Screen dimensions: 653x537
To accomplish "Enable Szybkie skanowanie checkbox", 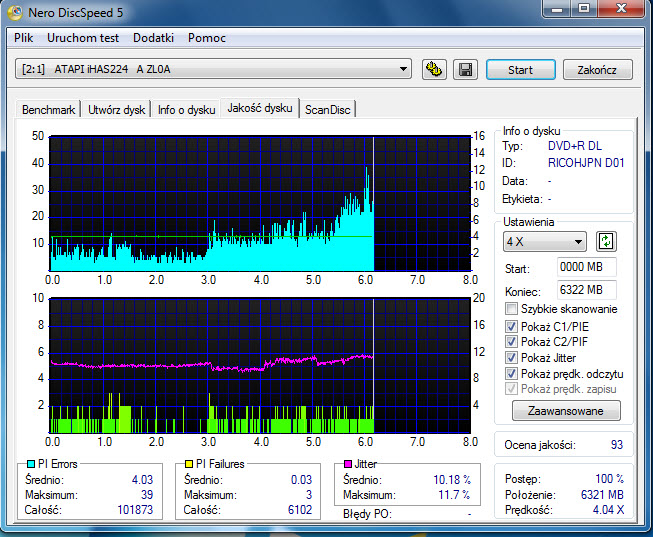I will (x=511, y=309).
